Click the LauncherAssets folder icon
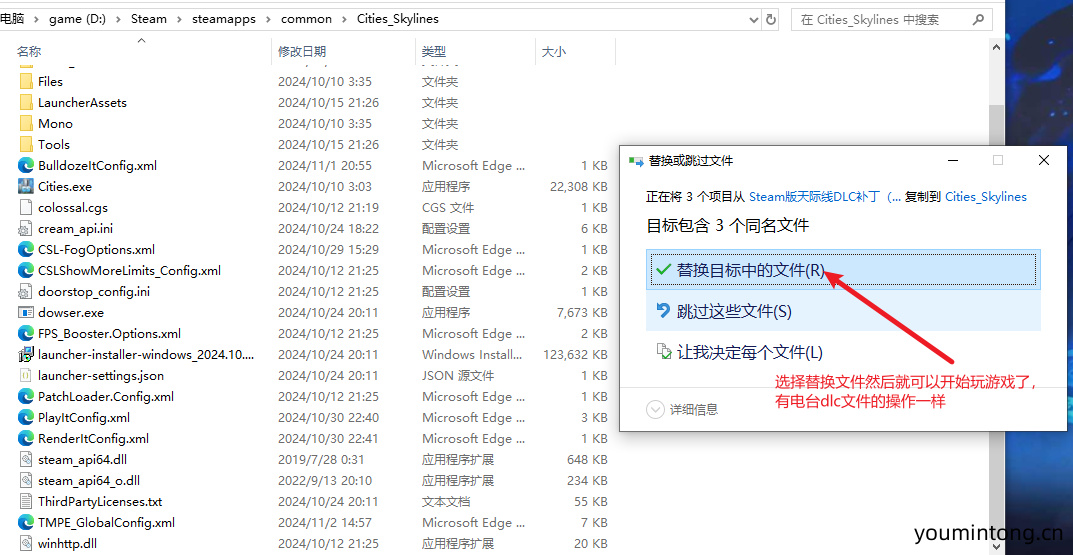The width and height of the screenshot is (1073, 555). pos(26,103)
